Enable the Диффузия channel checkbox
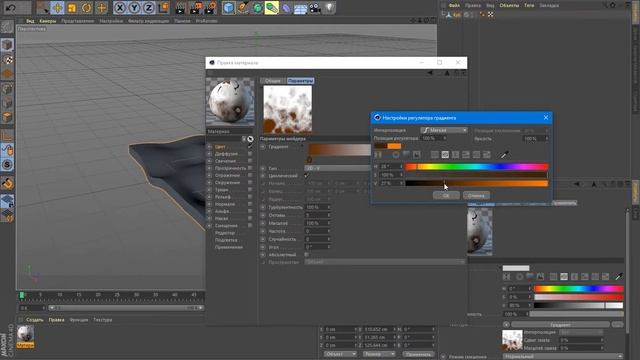The height and width of the screenshot is (360, 640). click(x=250, y=154)
